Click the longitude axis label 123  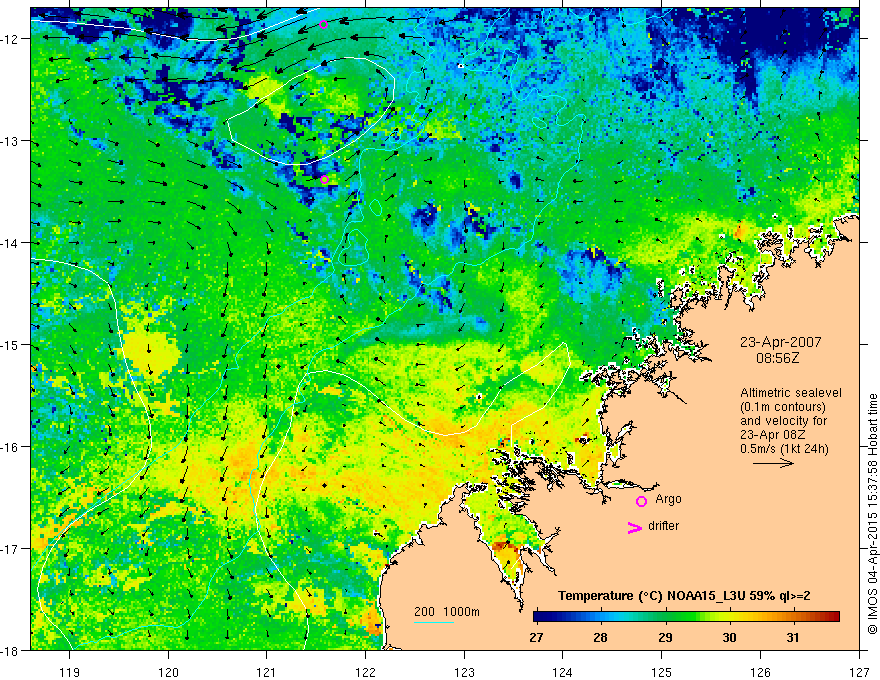click(x=464, y=672)
